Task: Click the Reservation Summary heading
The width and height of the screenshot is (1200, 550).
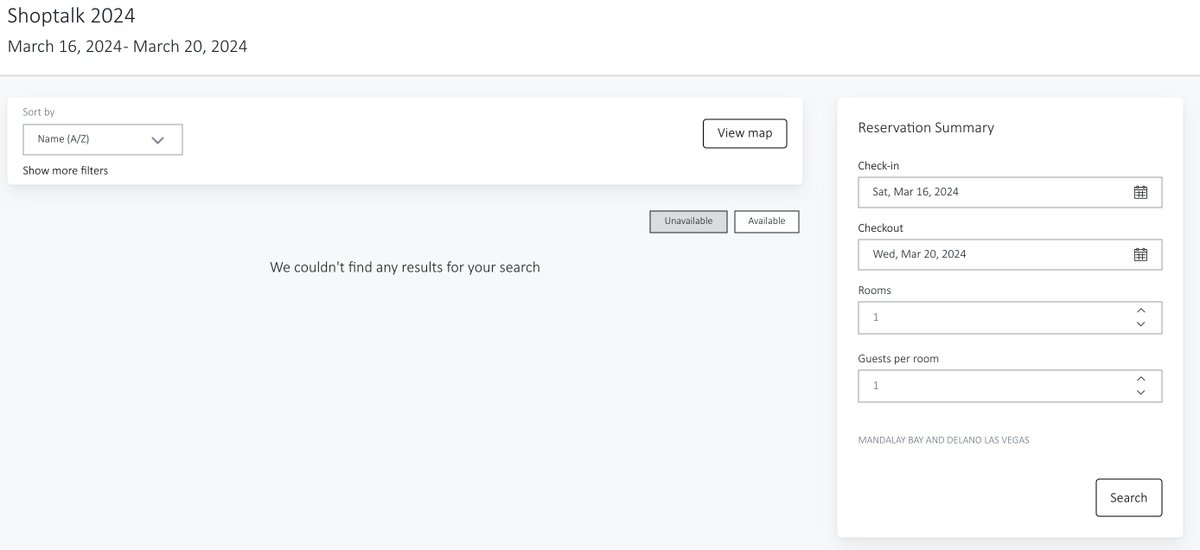Action: point(926,128)
